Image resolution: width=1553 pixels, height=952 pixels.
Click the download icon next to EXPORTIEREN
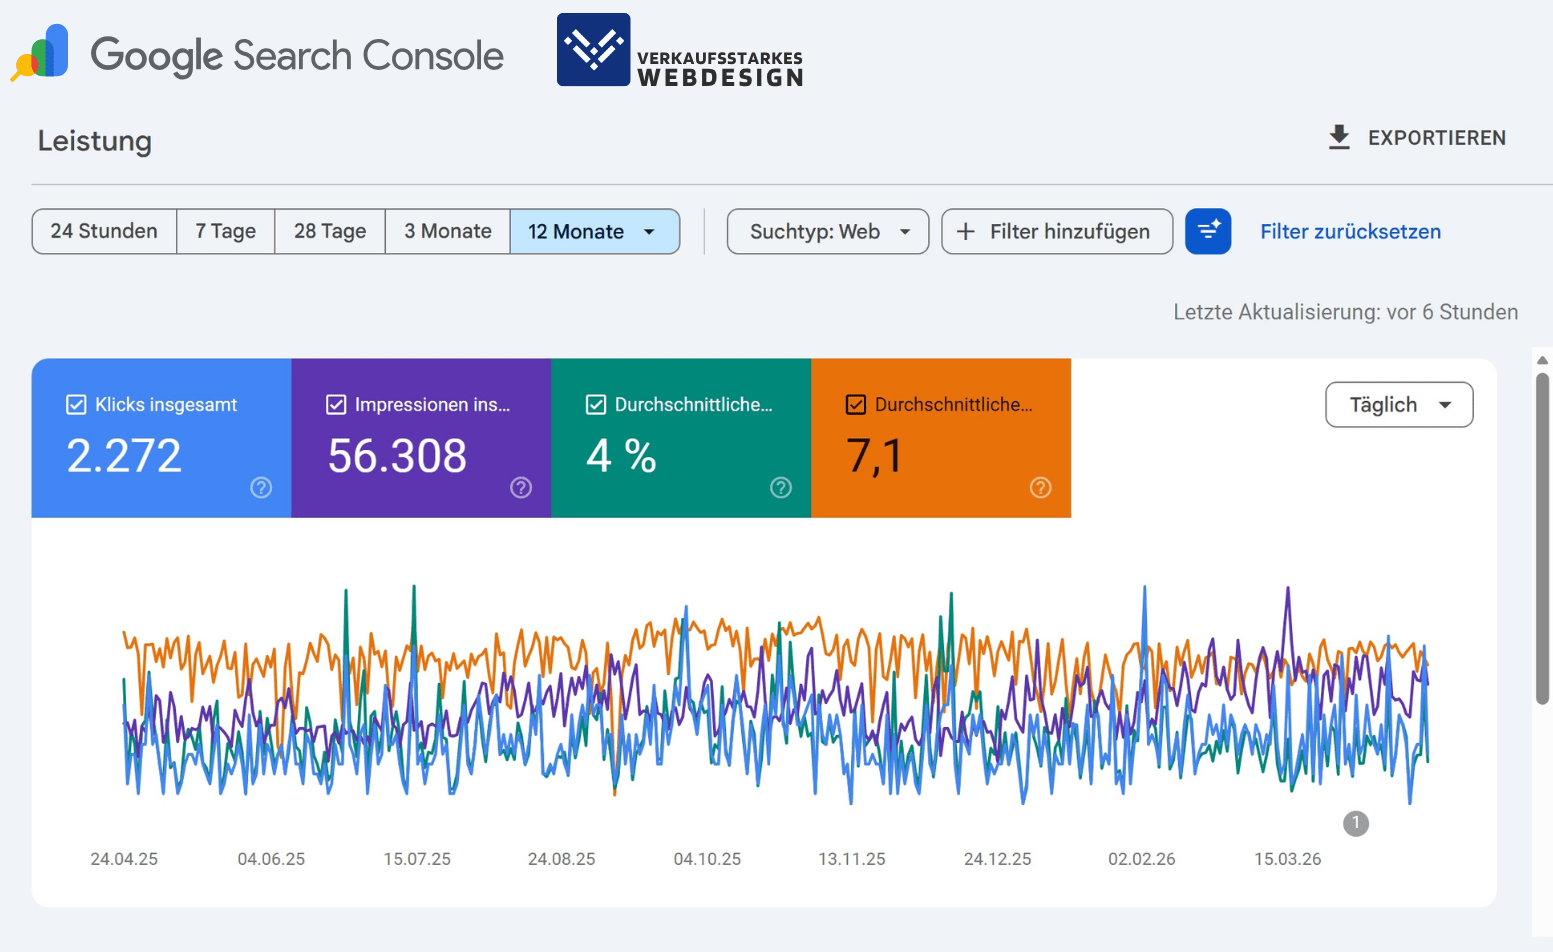[x=1338, y=137]
